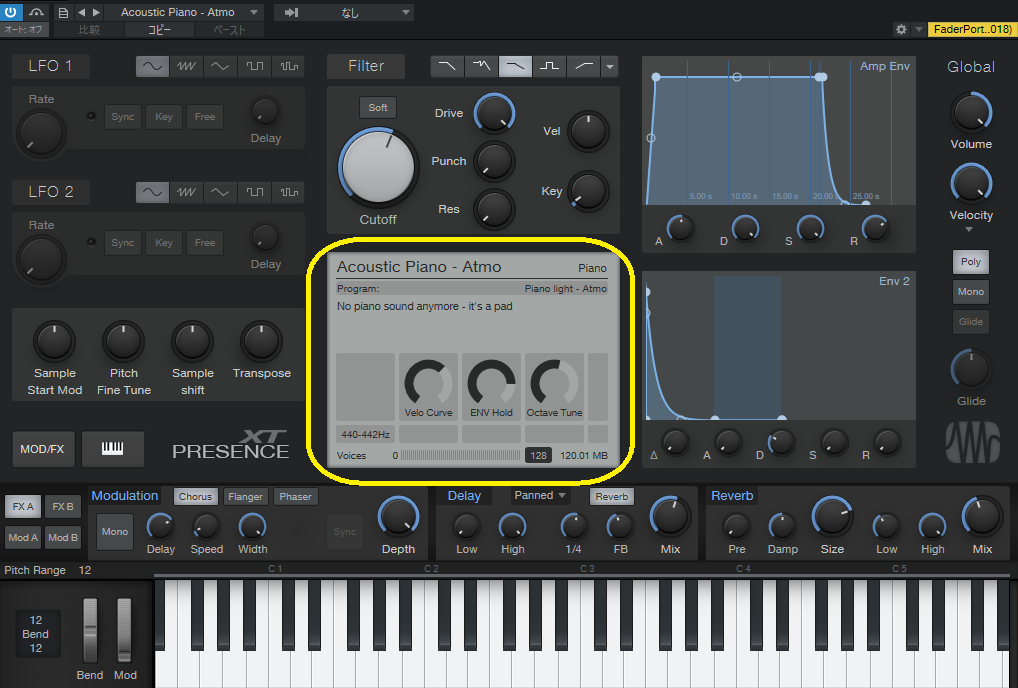The width and height of the screenshot is (1018, 688).
Task: Select the Phaser modulation type
Action: pos(295,497)
